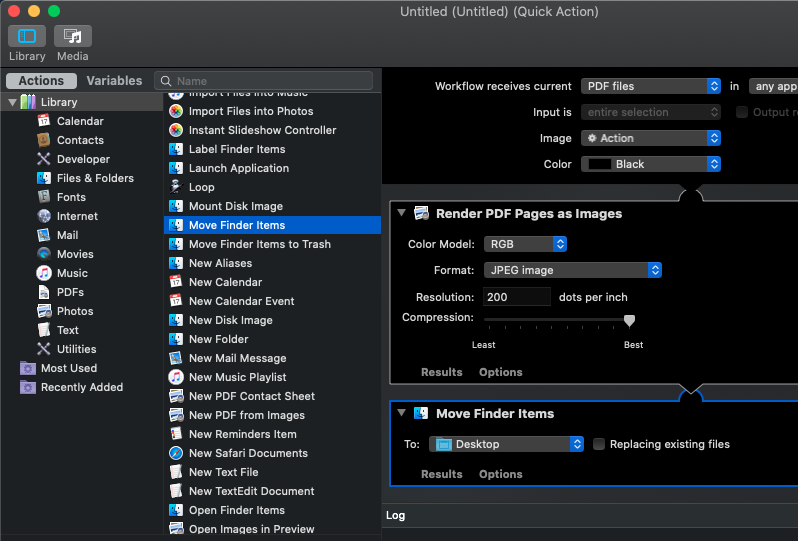Select the Open Finder Items action
The width and height of the screenshot is (798, 541).
(272, 510)
